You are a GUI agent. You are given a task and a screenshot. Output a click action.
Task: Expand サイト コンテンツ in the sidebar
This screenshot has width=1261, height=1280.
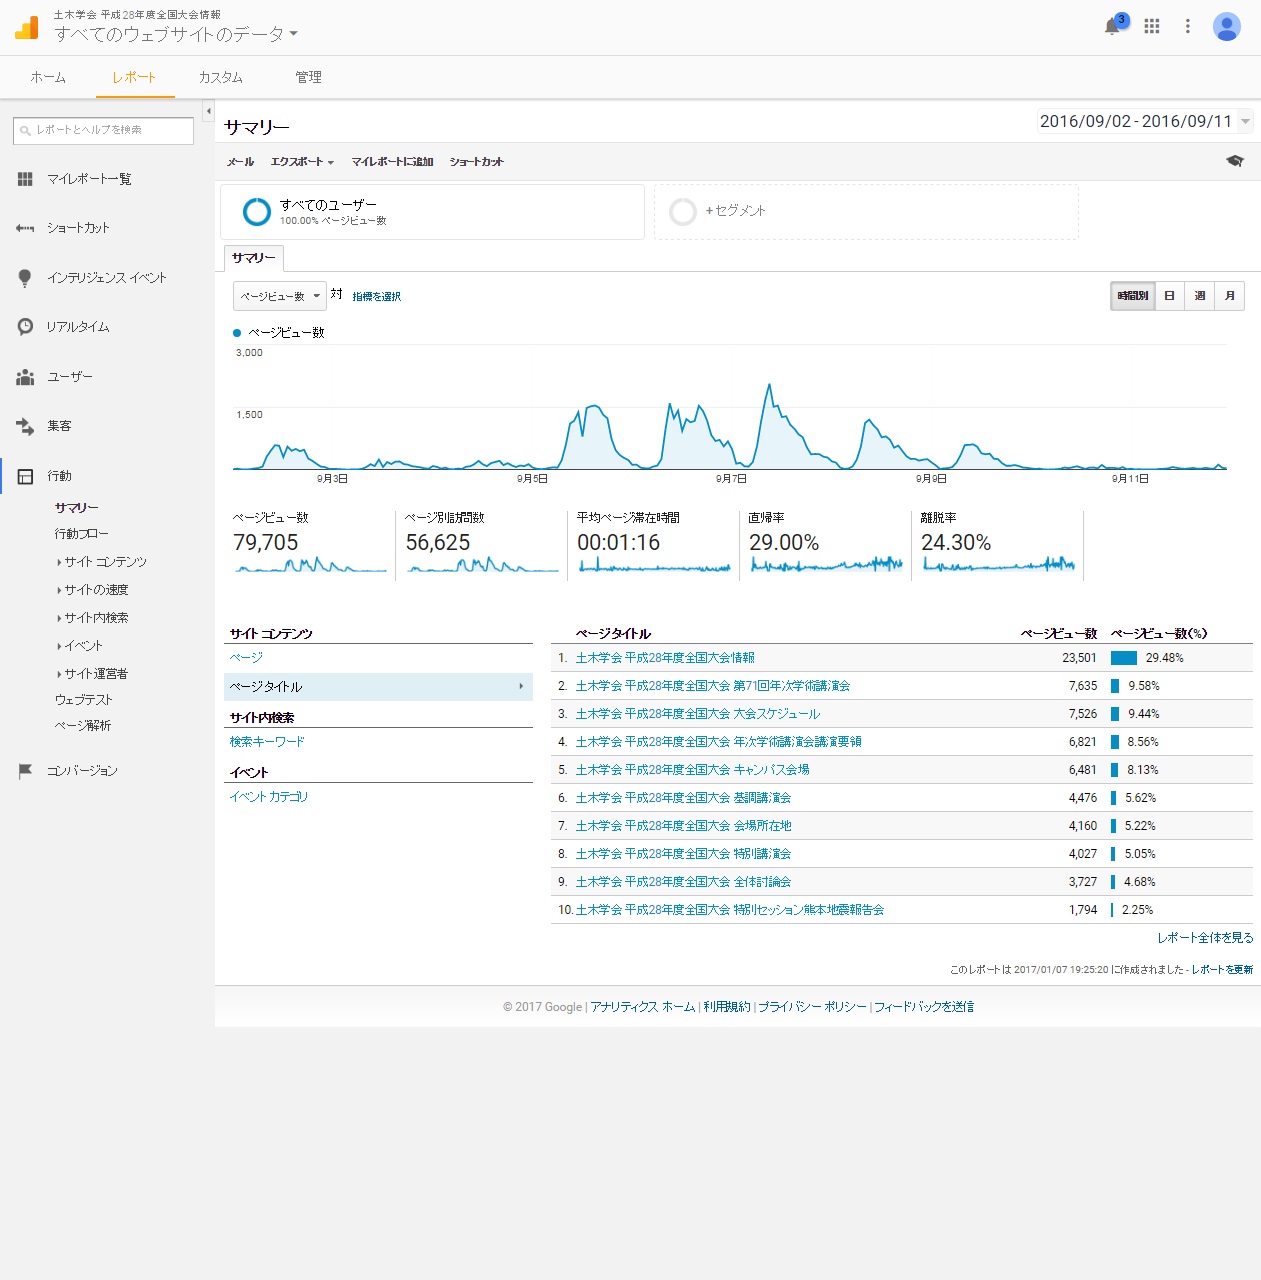coord(104,562)
